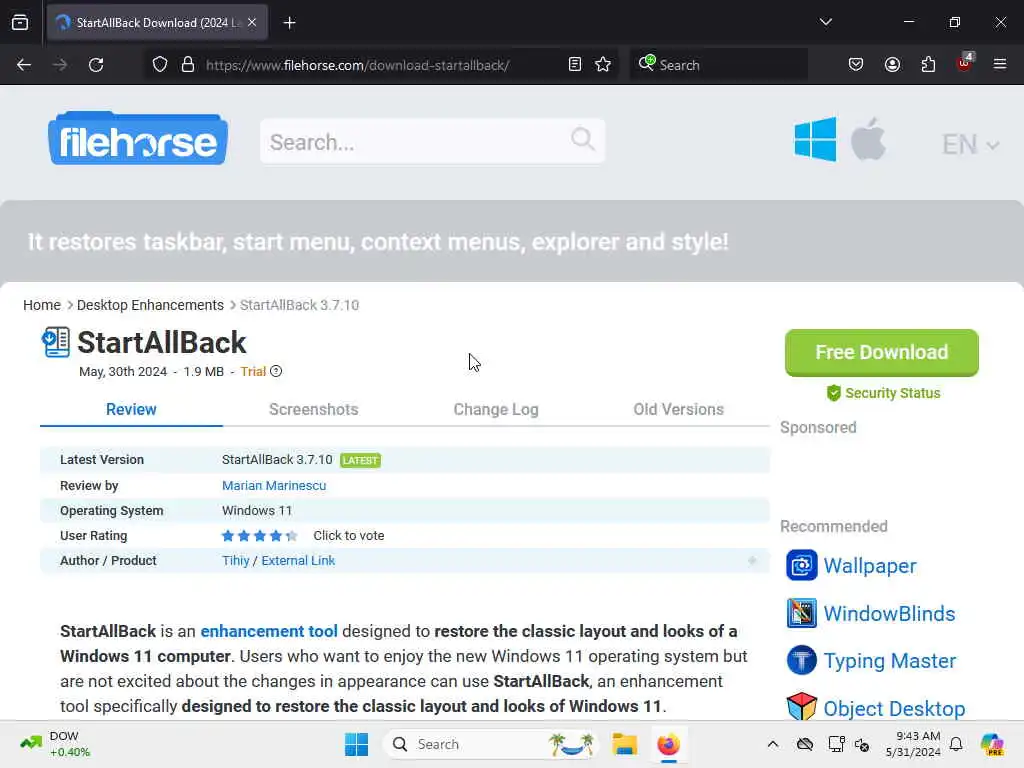Click the site padlock icon

click(x=188, y=65)
